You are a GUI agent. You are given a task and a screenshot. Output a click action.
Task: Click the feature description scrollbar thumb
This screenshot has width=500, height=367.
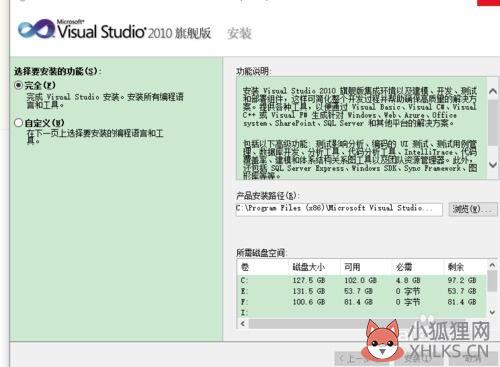(x=493, y=122)
